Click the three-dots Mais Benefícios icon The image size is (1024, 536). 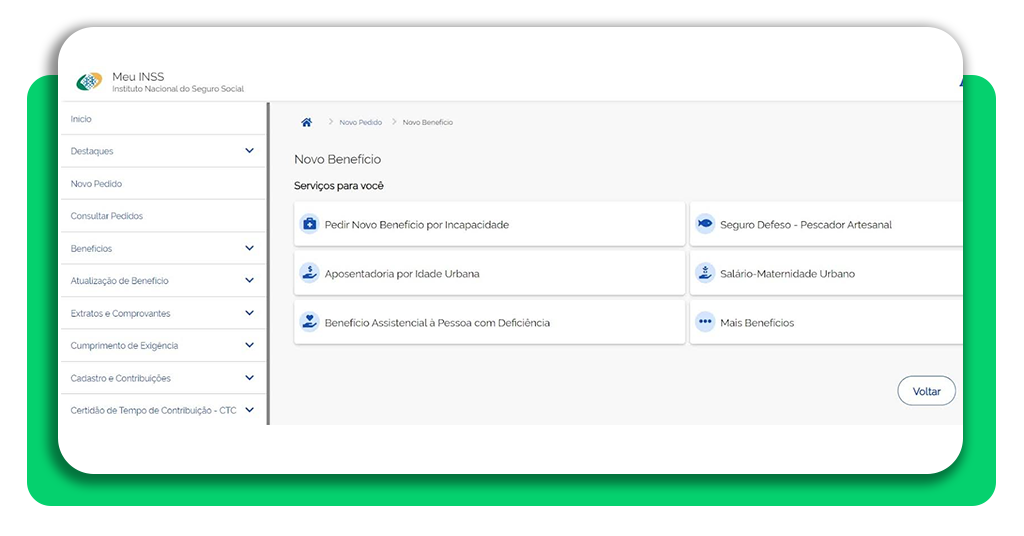point(705,322)
